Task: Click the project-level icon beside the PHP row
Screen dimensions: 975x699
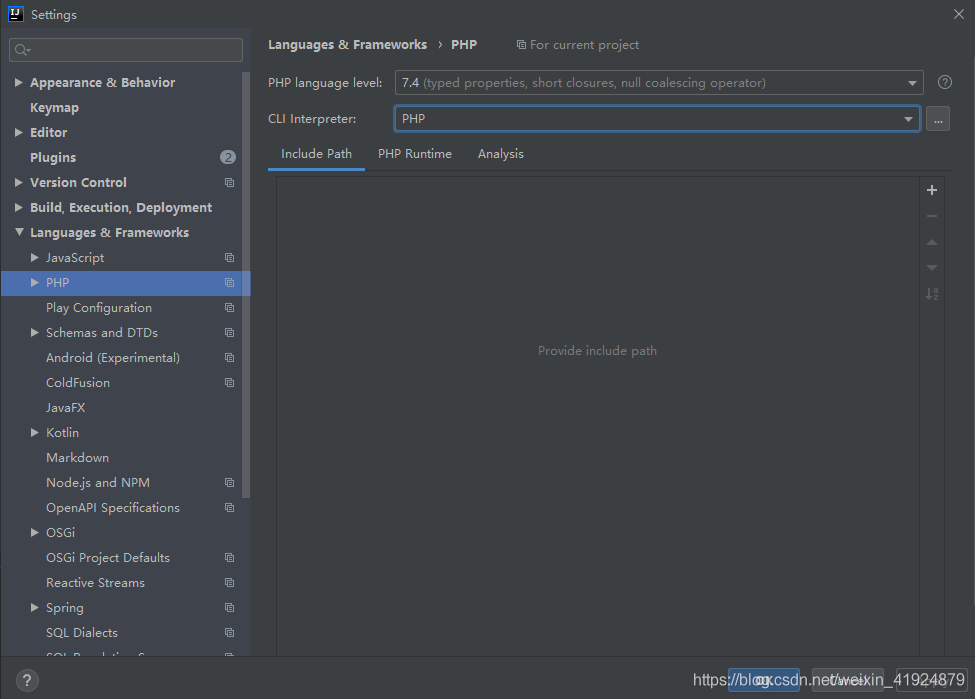Action: pos(229,282)
